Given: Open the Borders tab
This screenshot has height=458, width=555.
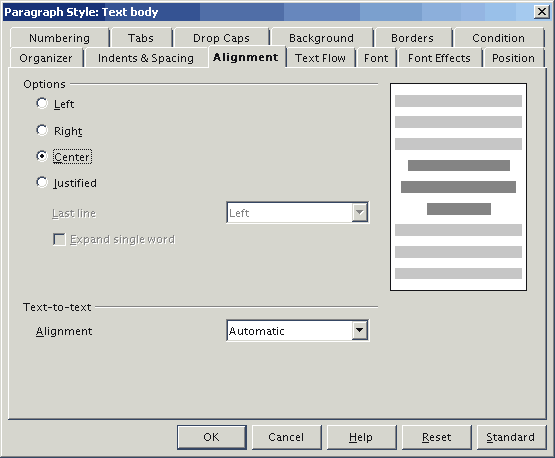Looking at the screenshot, I should (x=412, y=38).
